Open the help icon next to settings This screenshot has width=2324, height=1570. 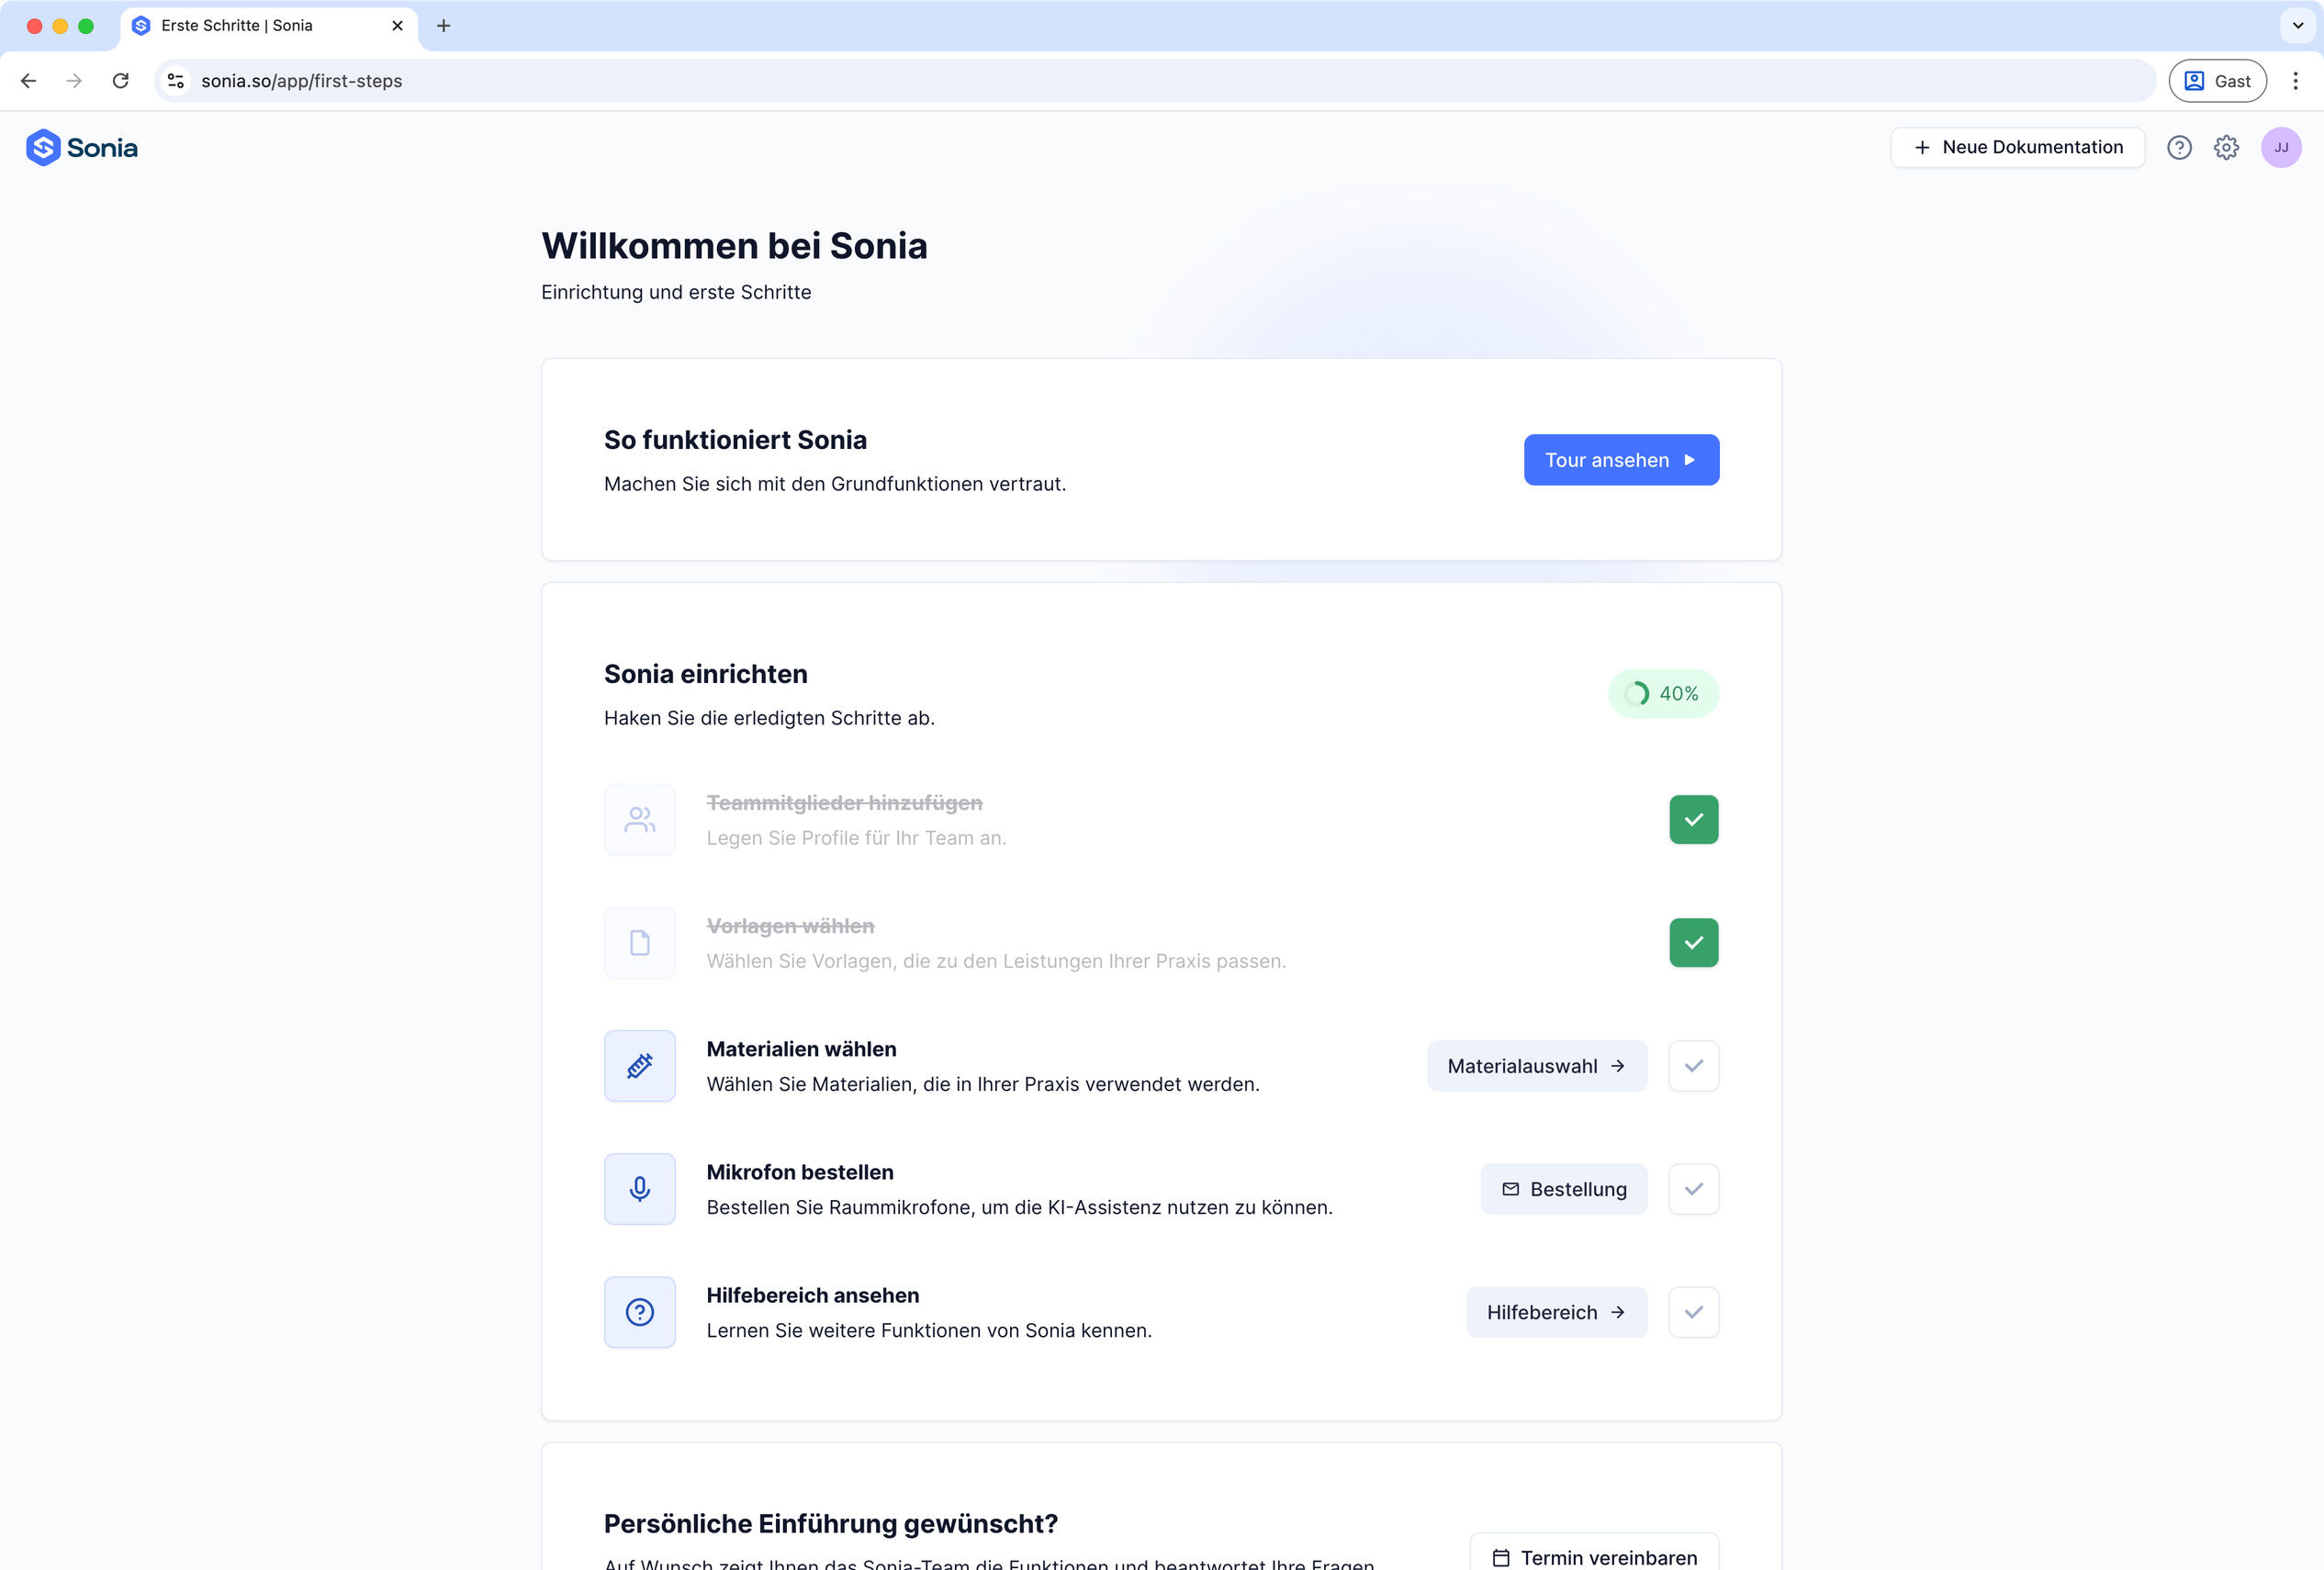click(x=2179, y=147)
